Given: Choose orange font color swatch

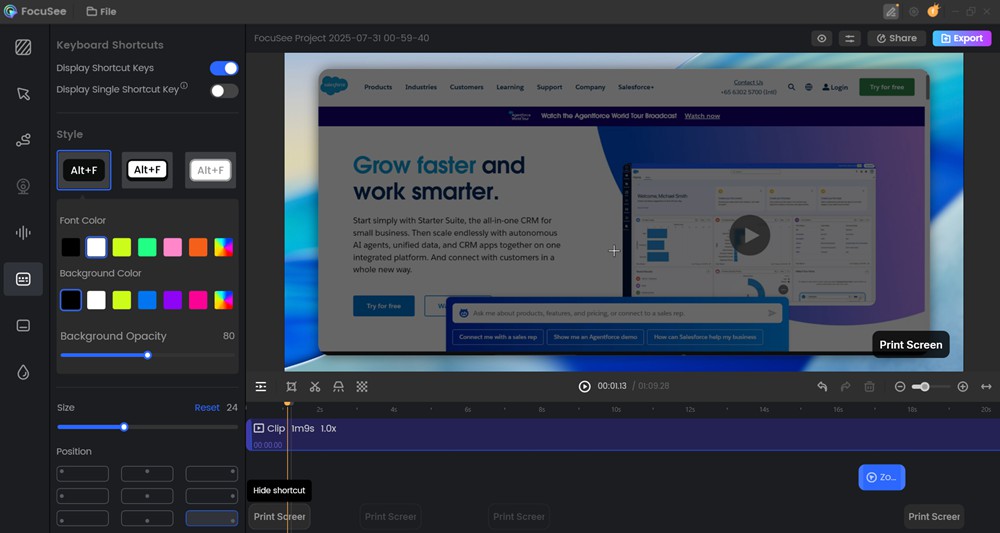Looking at the screenshot, I should (x=198, y=247).
